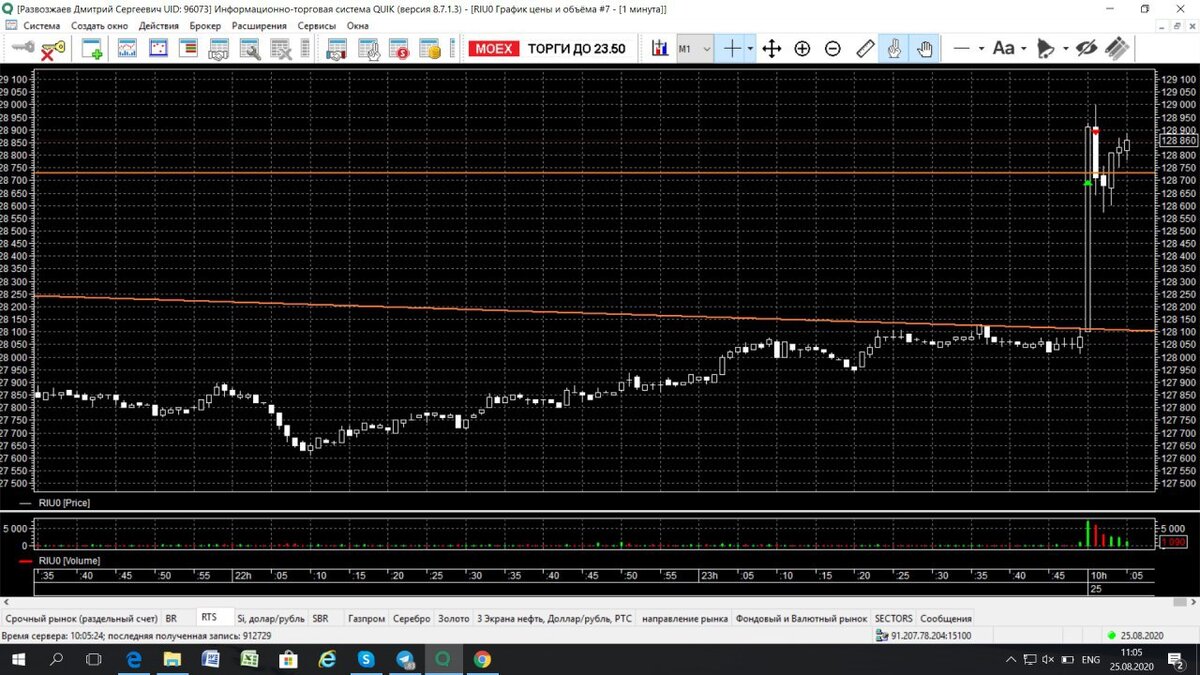1200x675 pixels.
Task: Click the alert bell icon
Action: pos(1046,48)
